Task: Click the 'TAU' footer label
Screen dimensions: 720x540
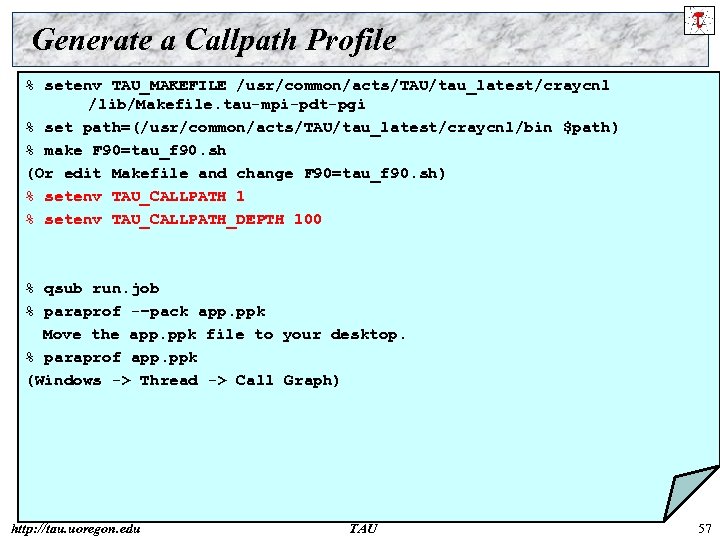Action: [x=363, y=529]
